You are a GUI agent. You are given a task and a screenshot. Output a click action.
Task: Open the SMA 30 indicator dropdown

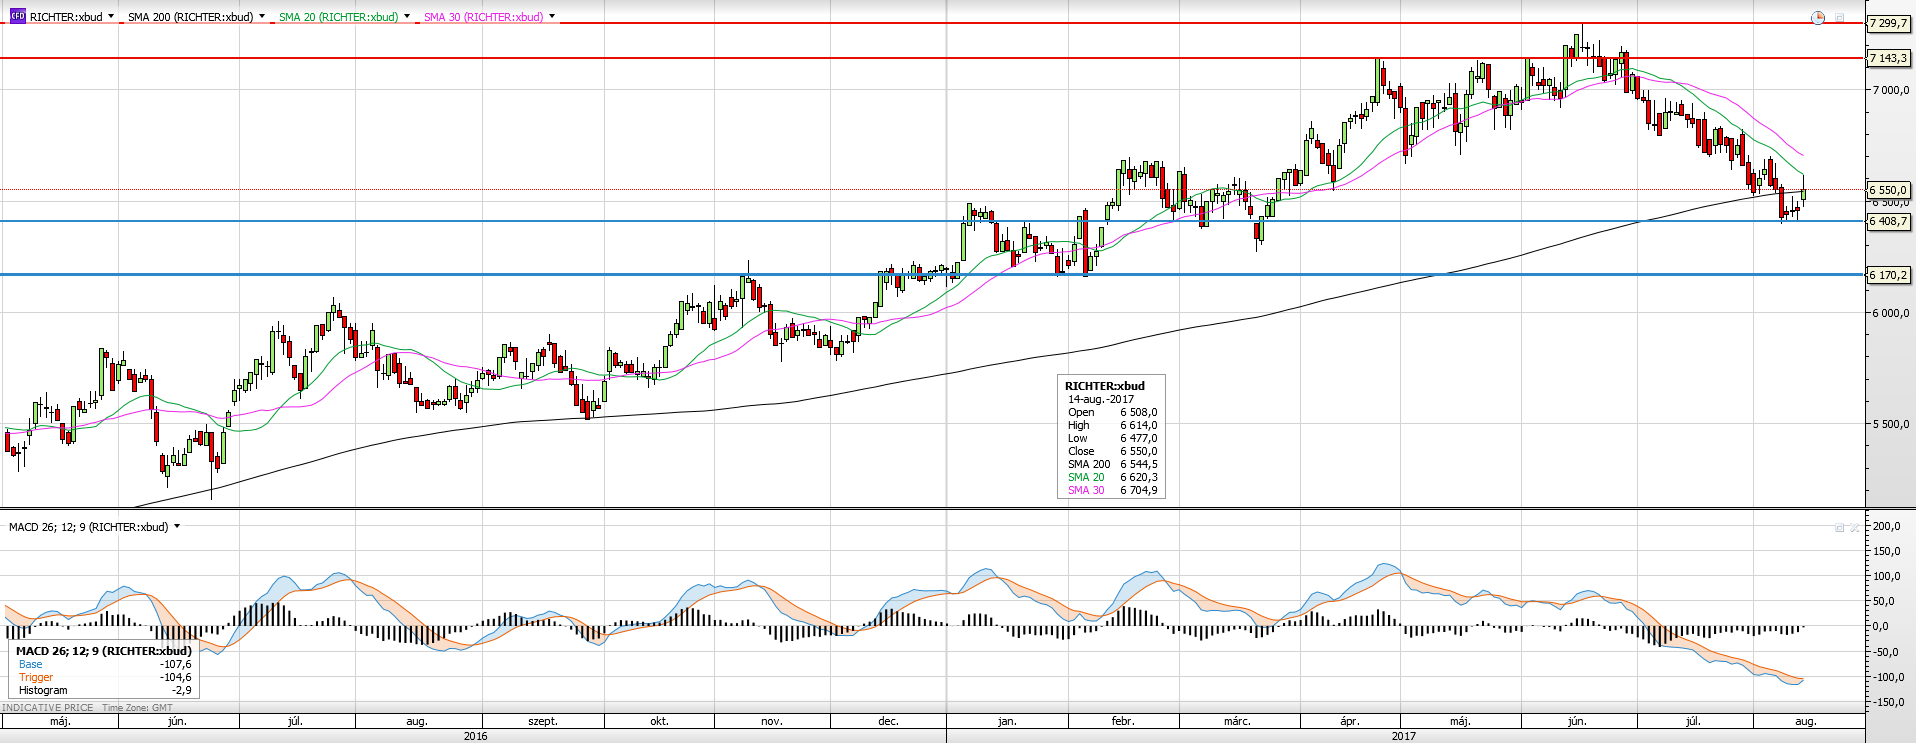coord(552,17)
